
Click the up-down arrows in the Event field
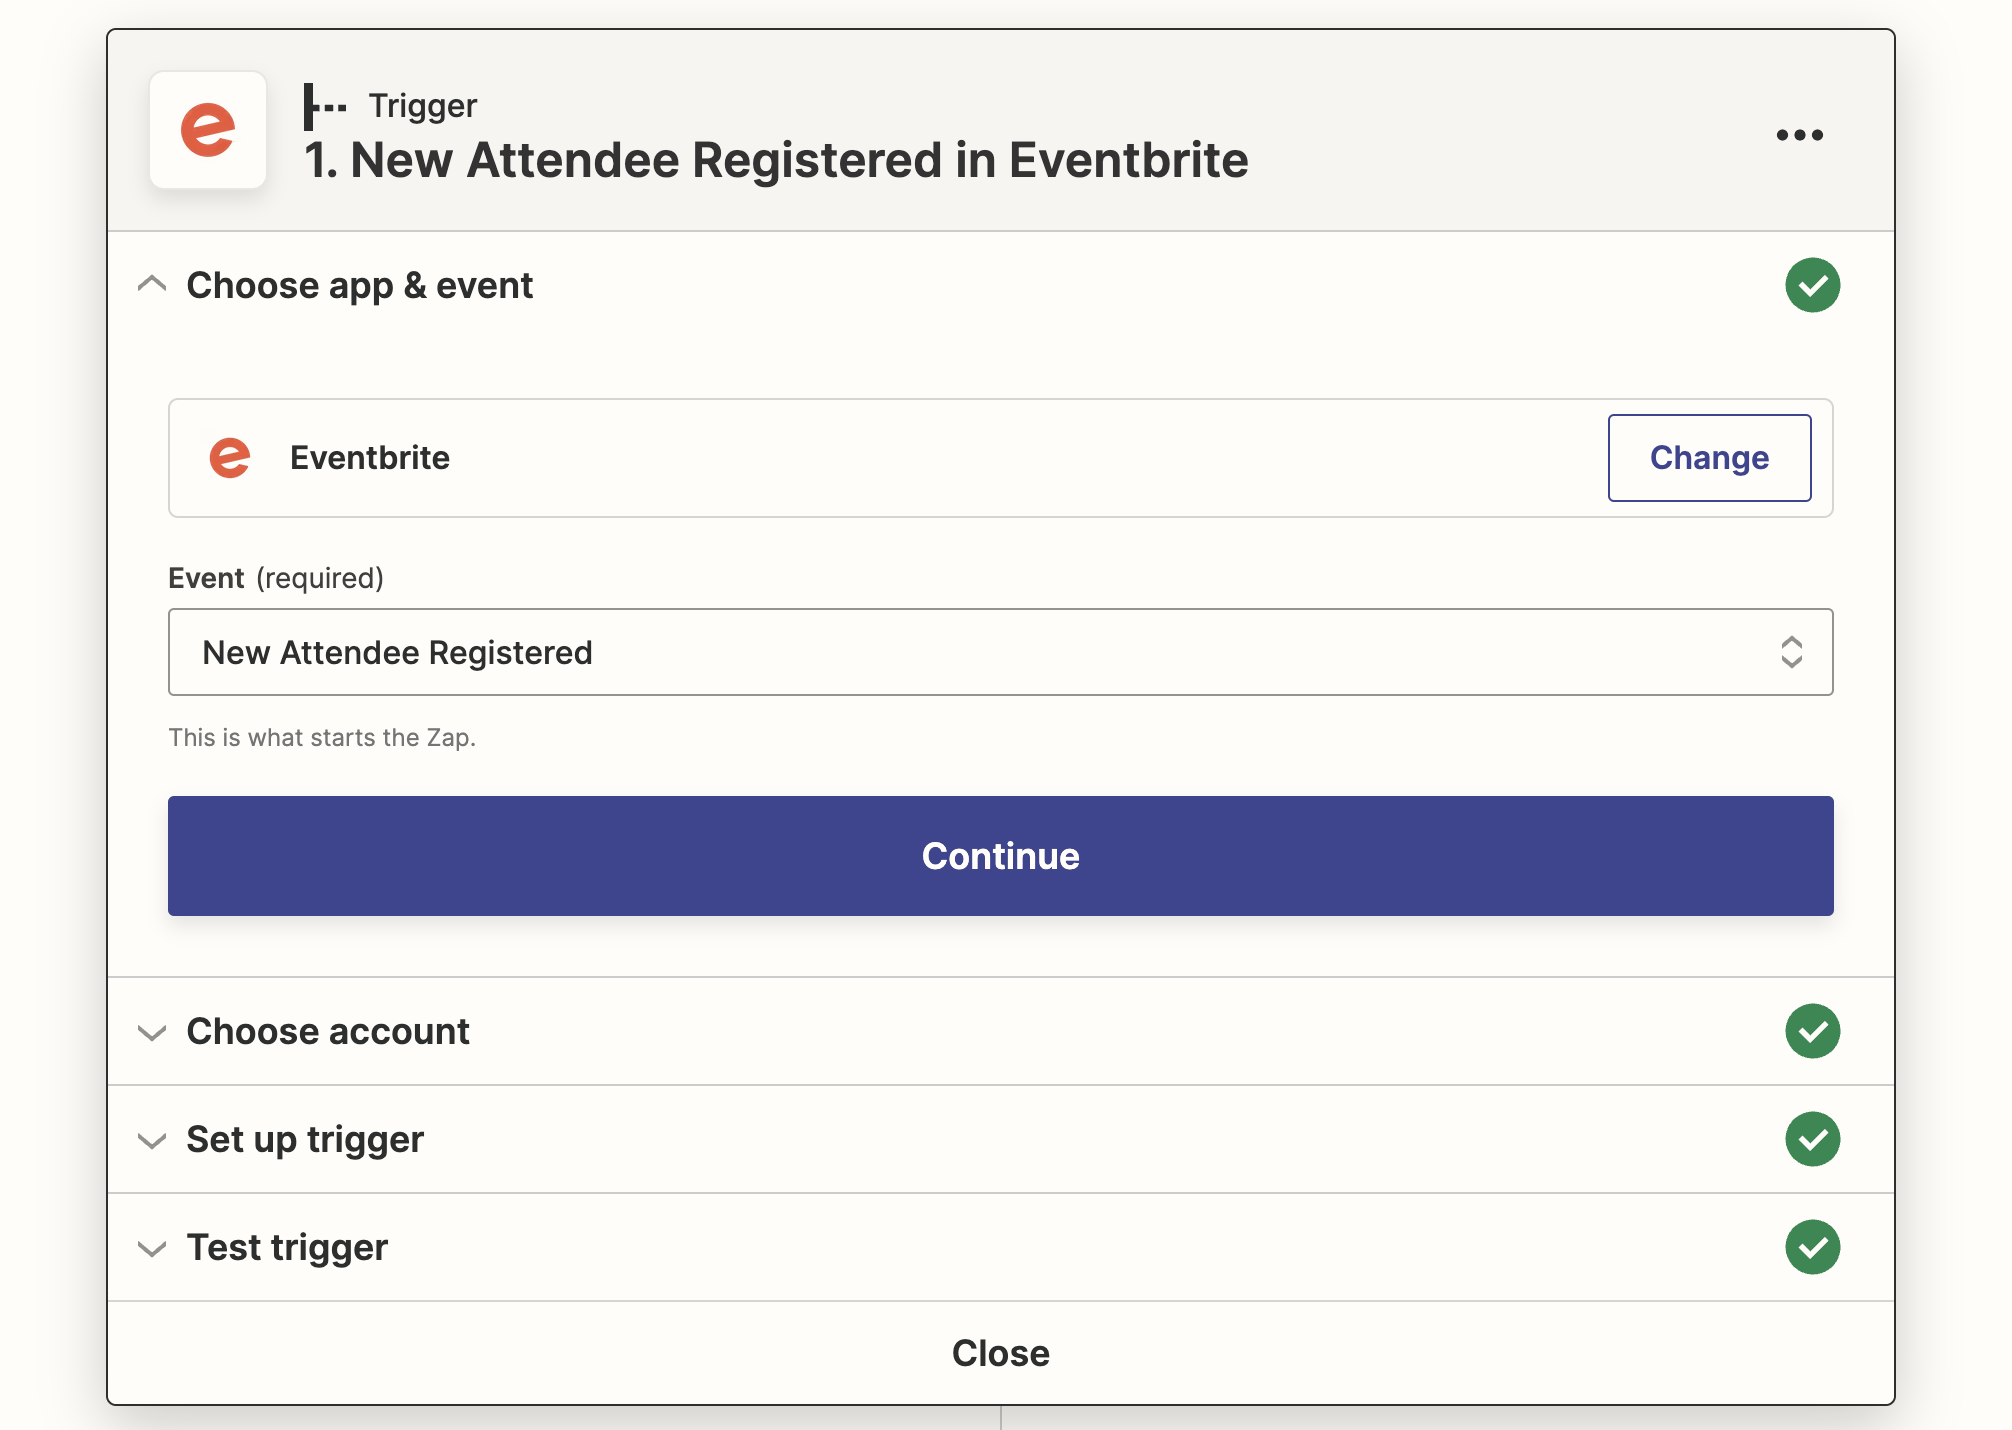click(1794, 652)
